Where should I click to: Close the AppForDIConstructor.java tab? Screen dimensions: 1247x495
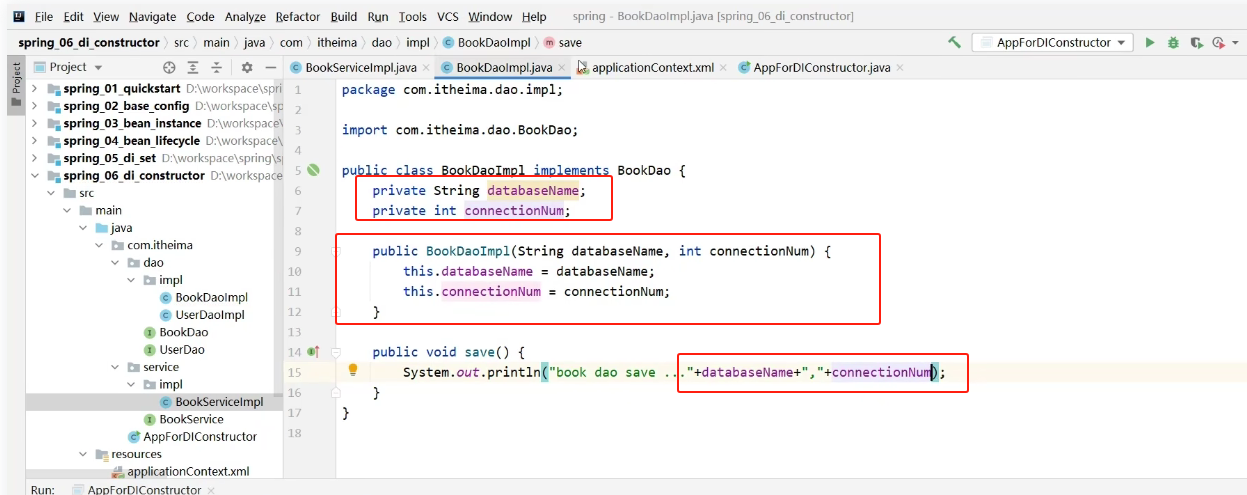pyautogui.click(x=899, y=68)
